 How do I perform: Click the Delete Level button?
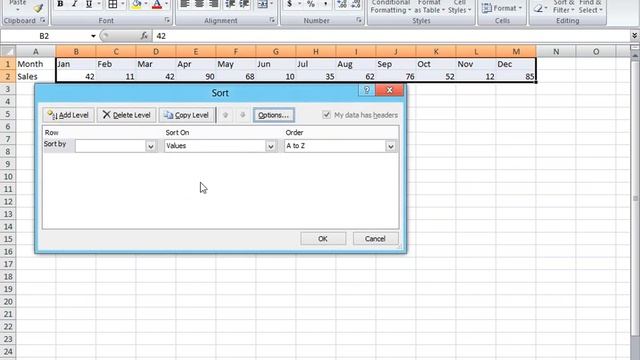click(x=127, y=115)
